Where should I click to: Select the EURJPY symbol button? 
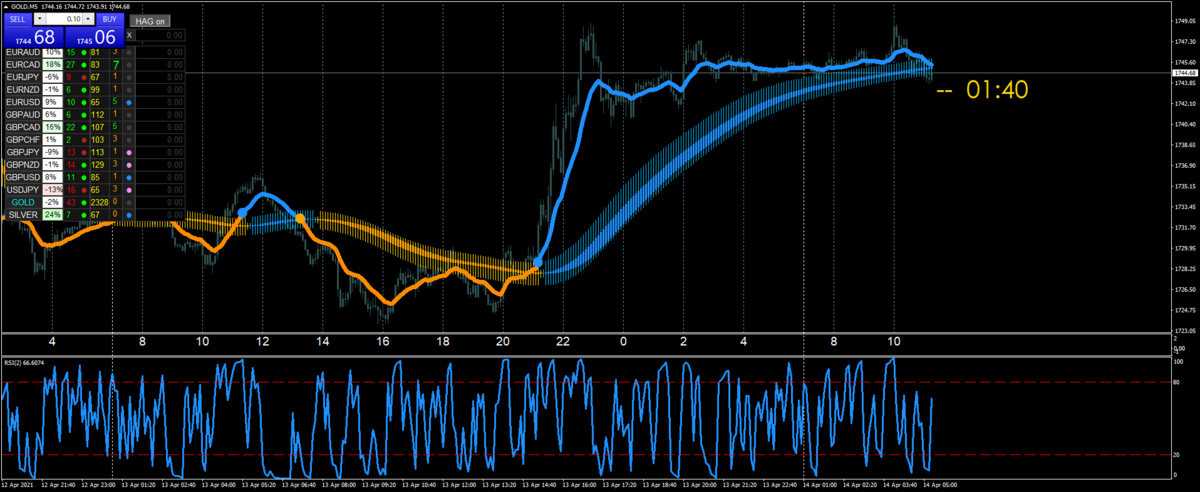(23, 77)
